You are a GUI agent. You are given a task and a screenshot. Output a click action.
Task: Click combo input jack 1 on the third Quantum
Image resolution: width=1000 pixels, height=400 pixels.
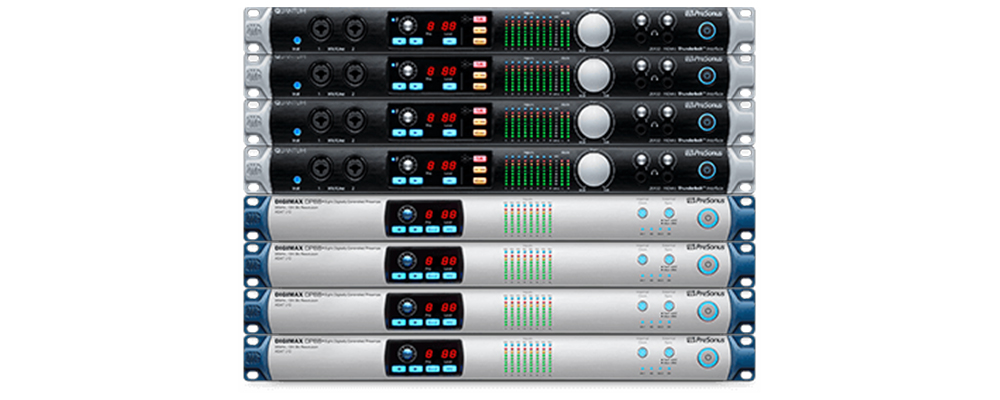[x=321, y=121]
